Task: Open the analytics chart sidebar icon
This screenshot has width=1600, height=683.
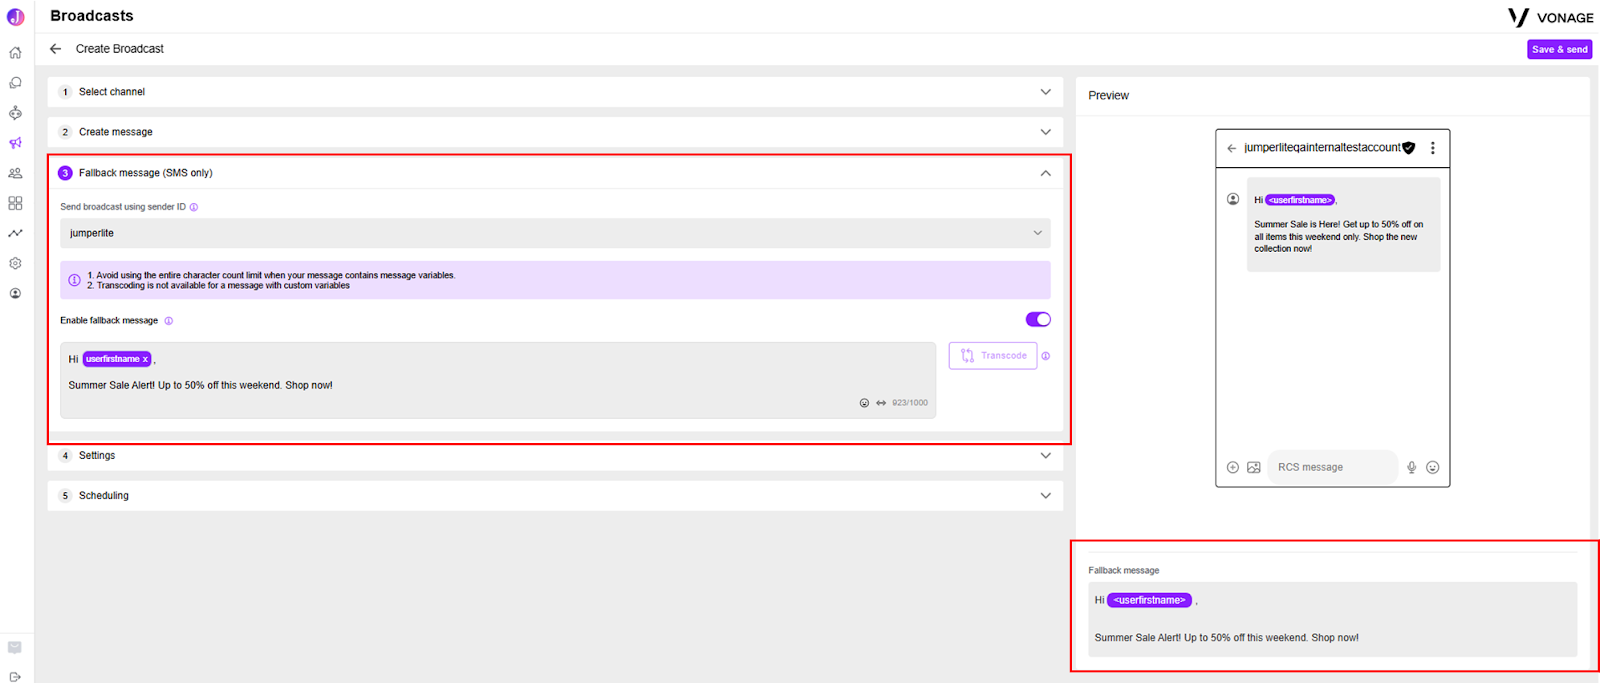Action: (x=15, y=233)
